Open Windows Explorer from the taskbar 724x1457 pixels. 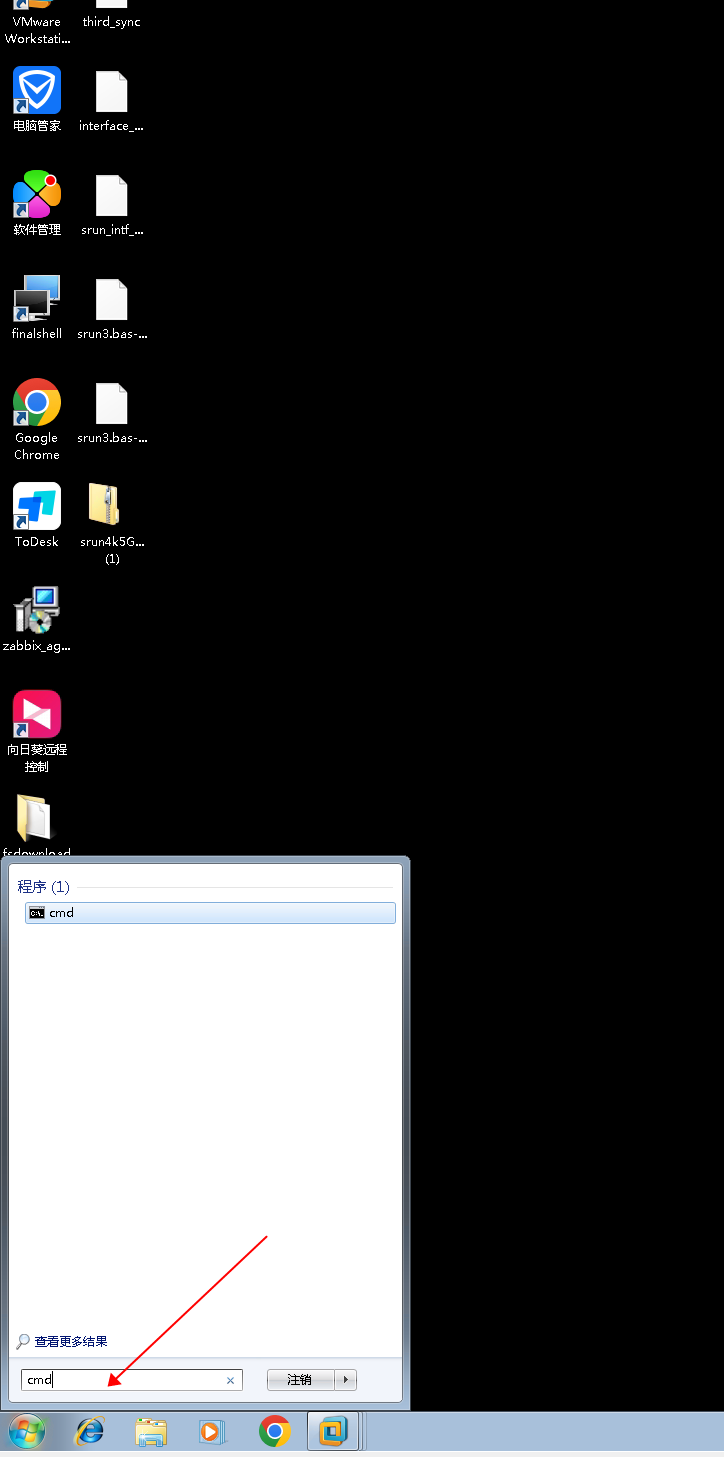click(151, 1432)
